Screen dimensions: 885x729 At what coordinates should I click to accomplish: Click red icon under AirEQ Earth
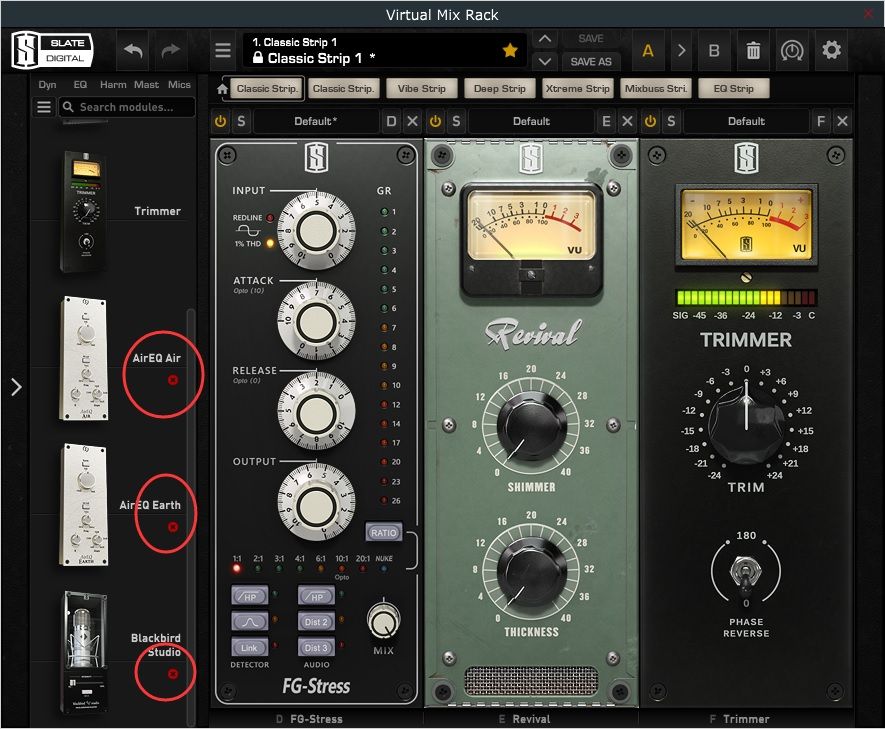[x=173, y=526]
